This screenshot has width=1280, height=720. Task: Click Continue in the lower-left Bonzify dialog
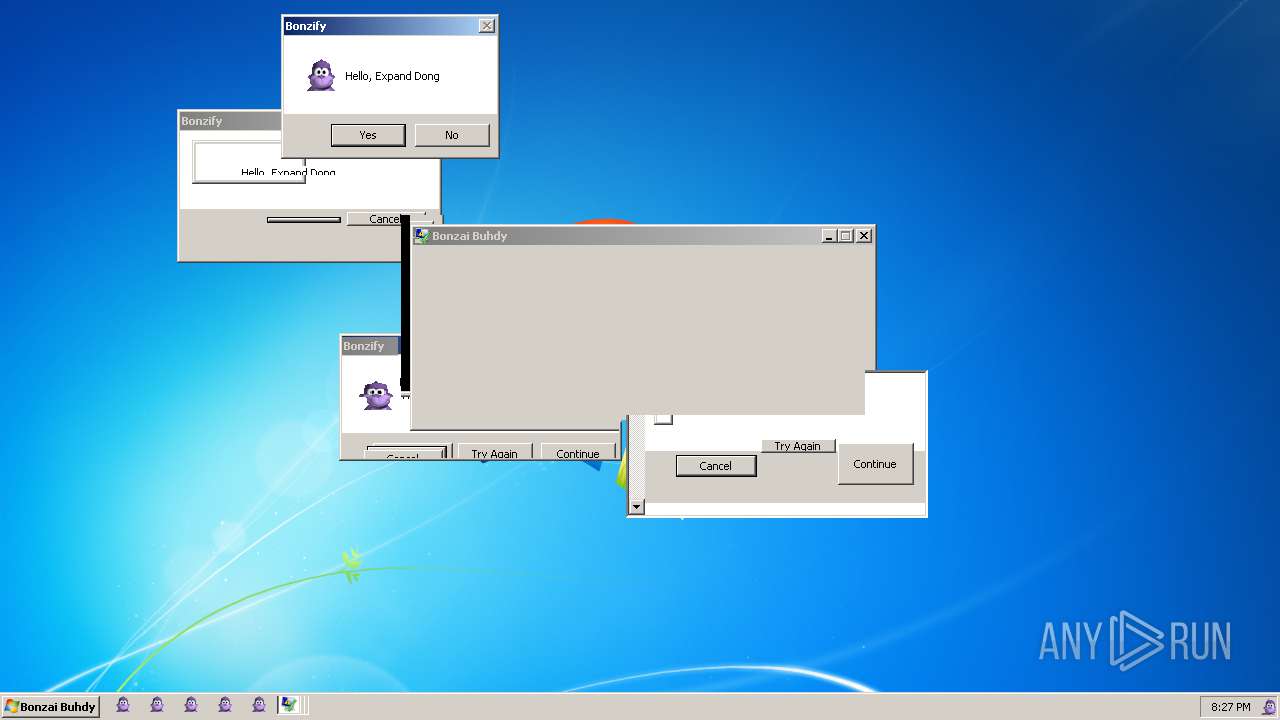[x=578, y=452]
